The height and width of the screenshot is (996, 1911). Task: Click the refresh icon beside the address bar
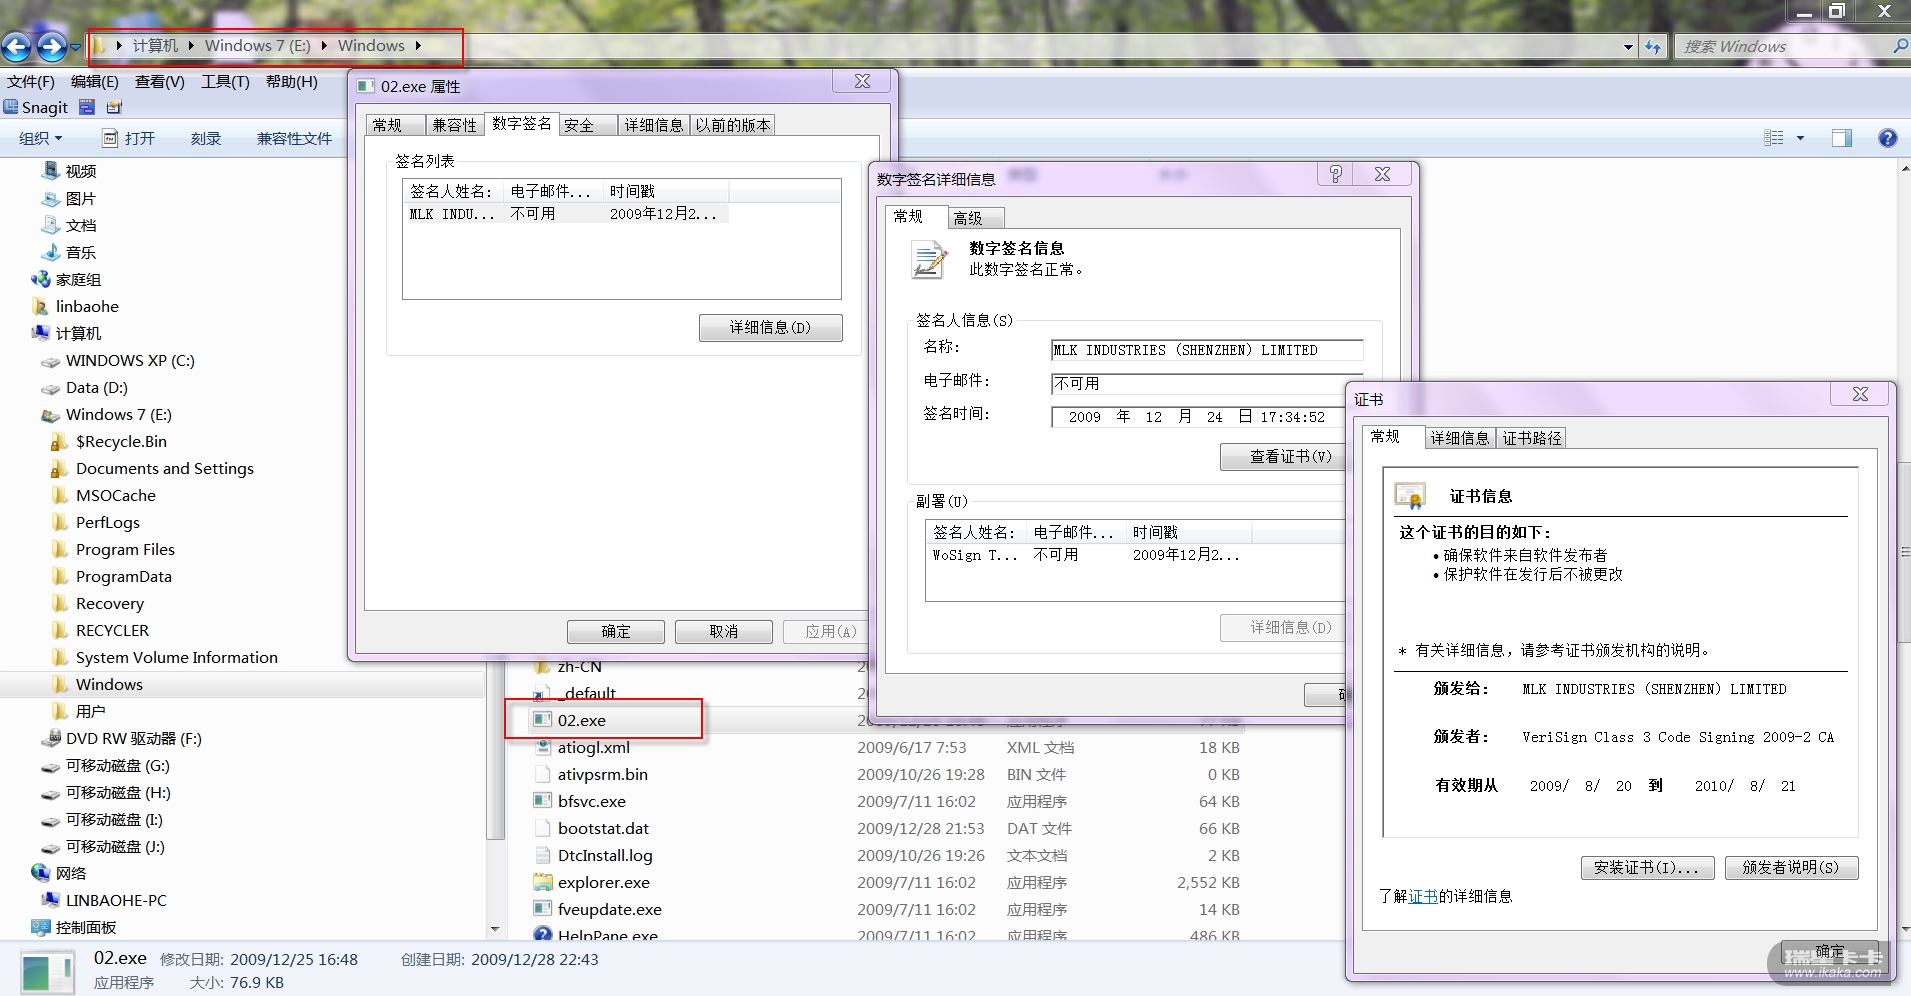click(x=1653, y=47)
